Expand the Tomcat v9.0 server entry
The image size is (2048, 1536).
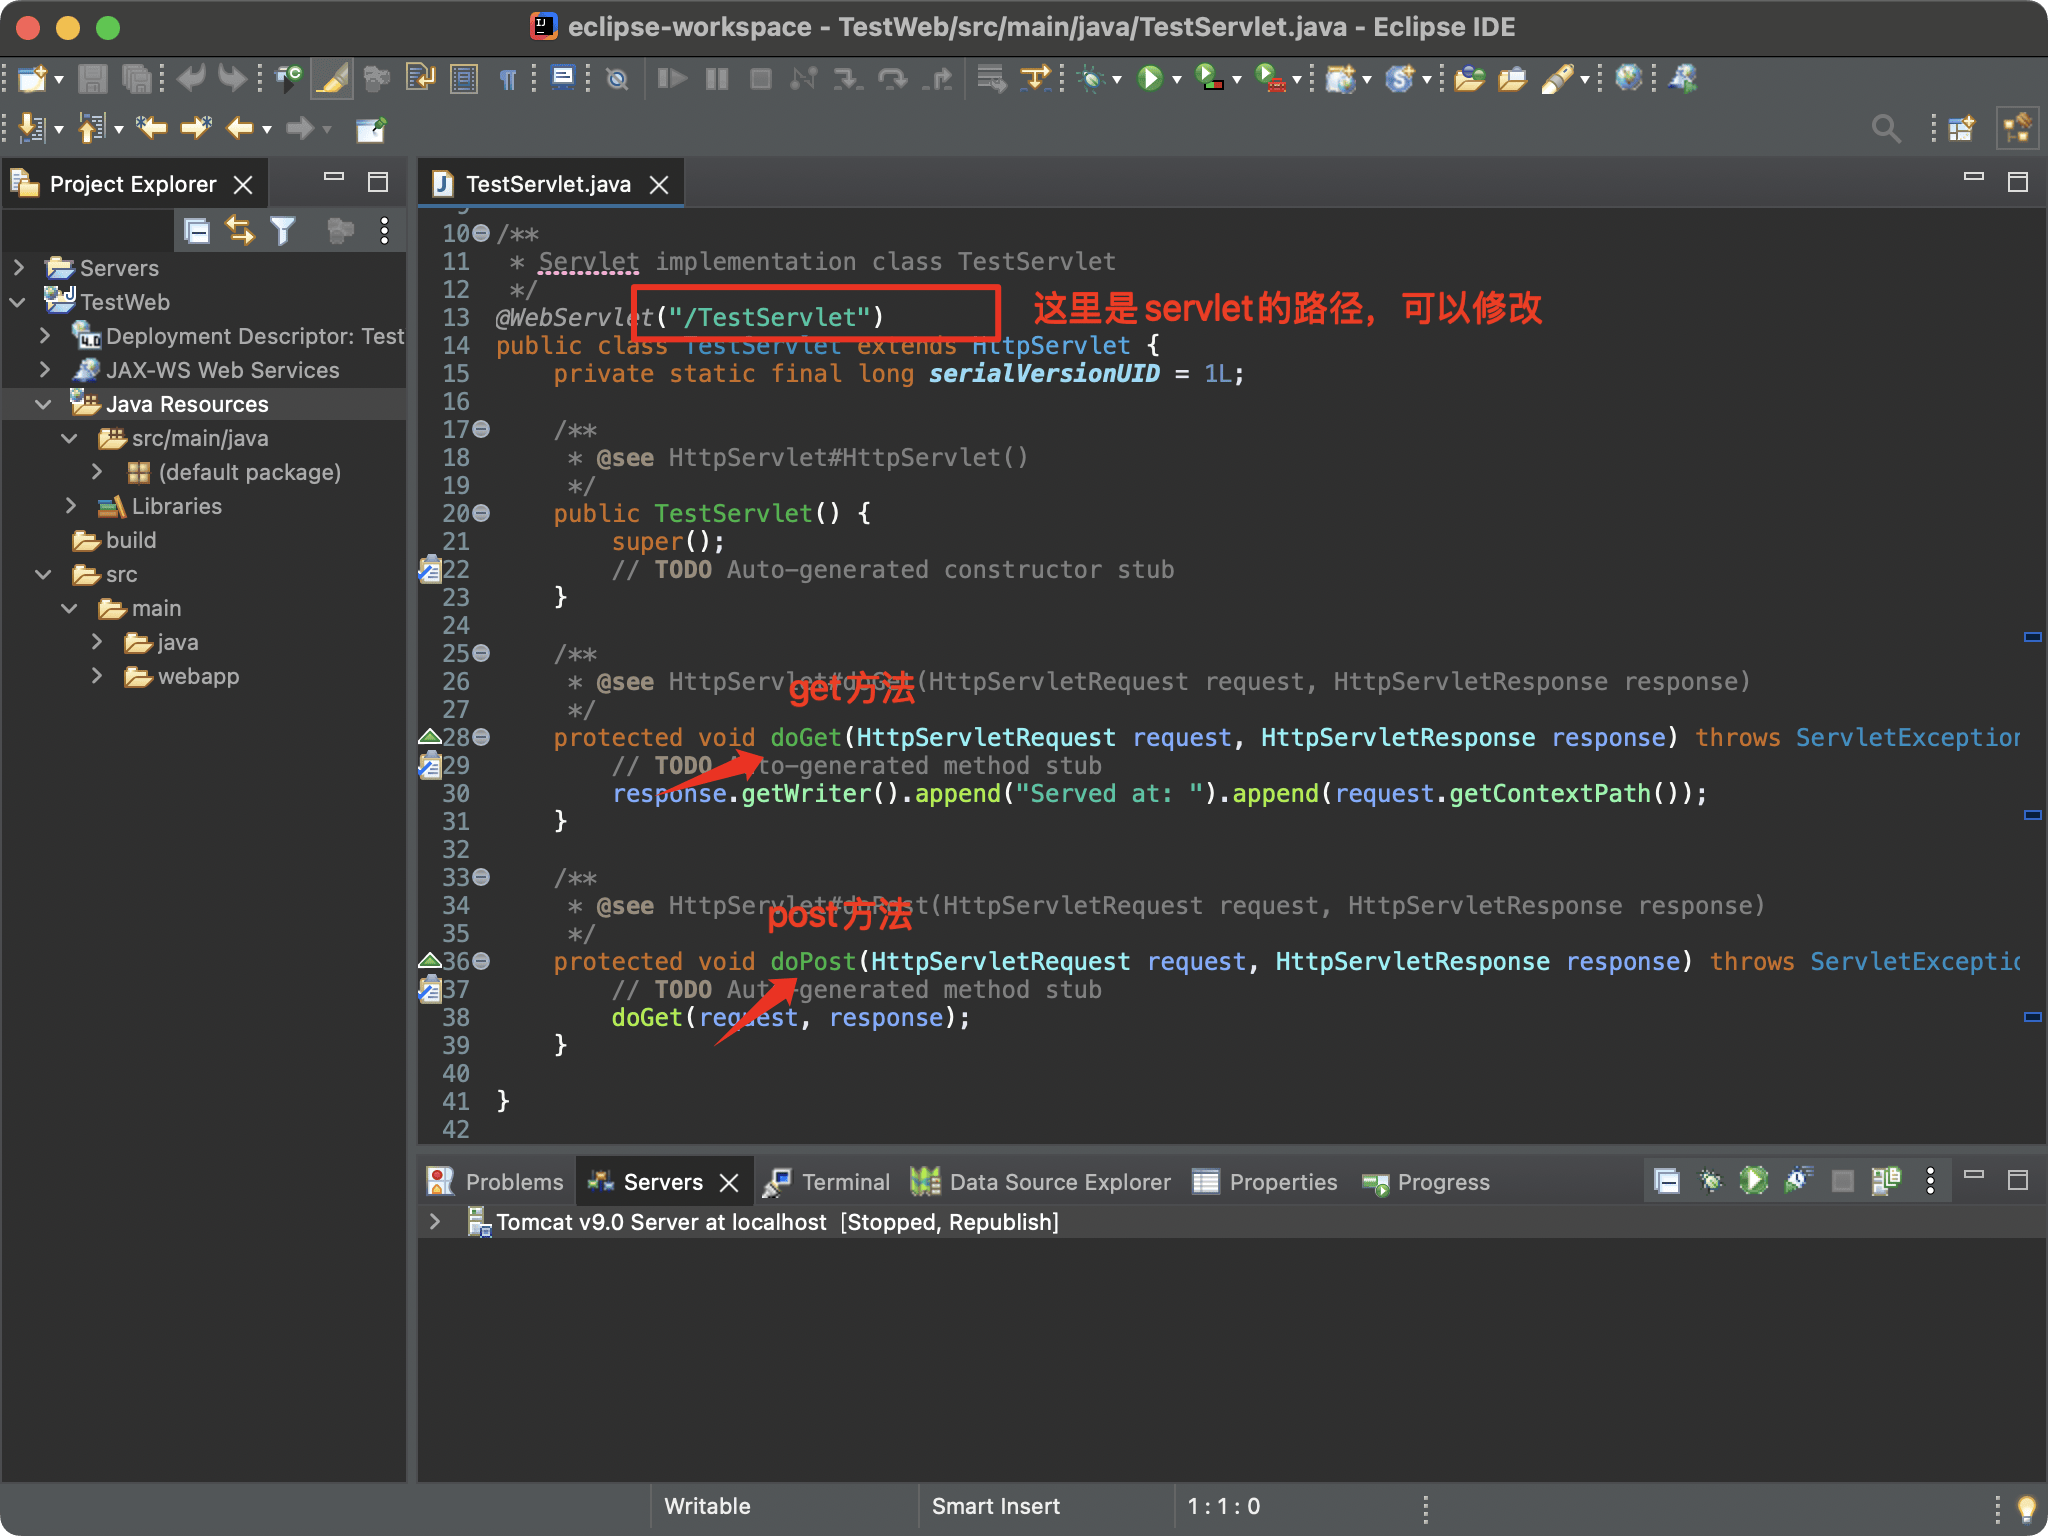pos(435,1222)
